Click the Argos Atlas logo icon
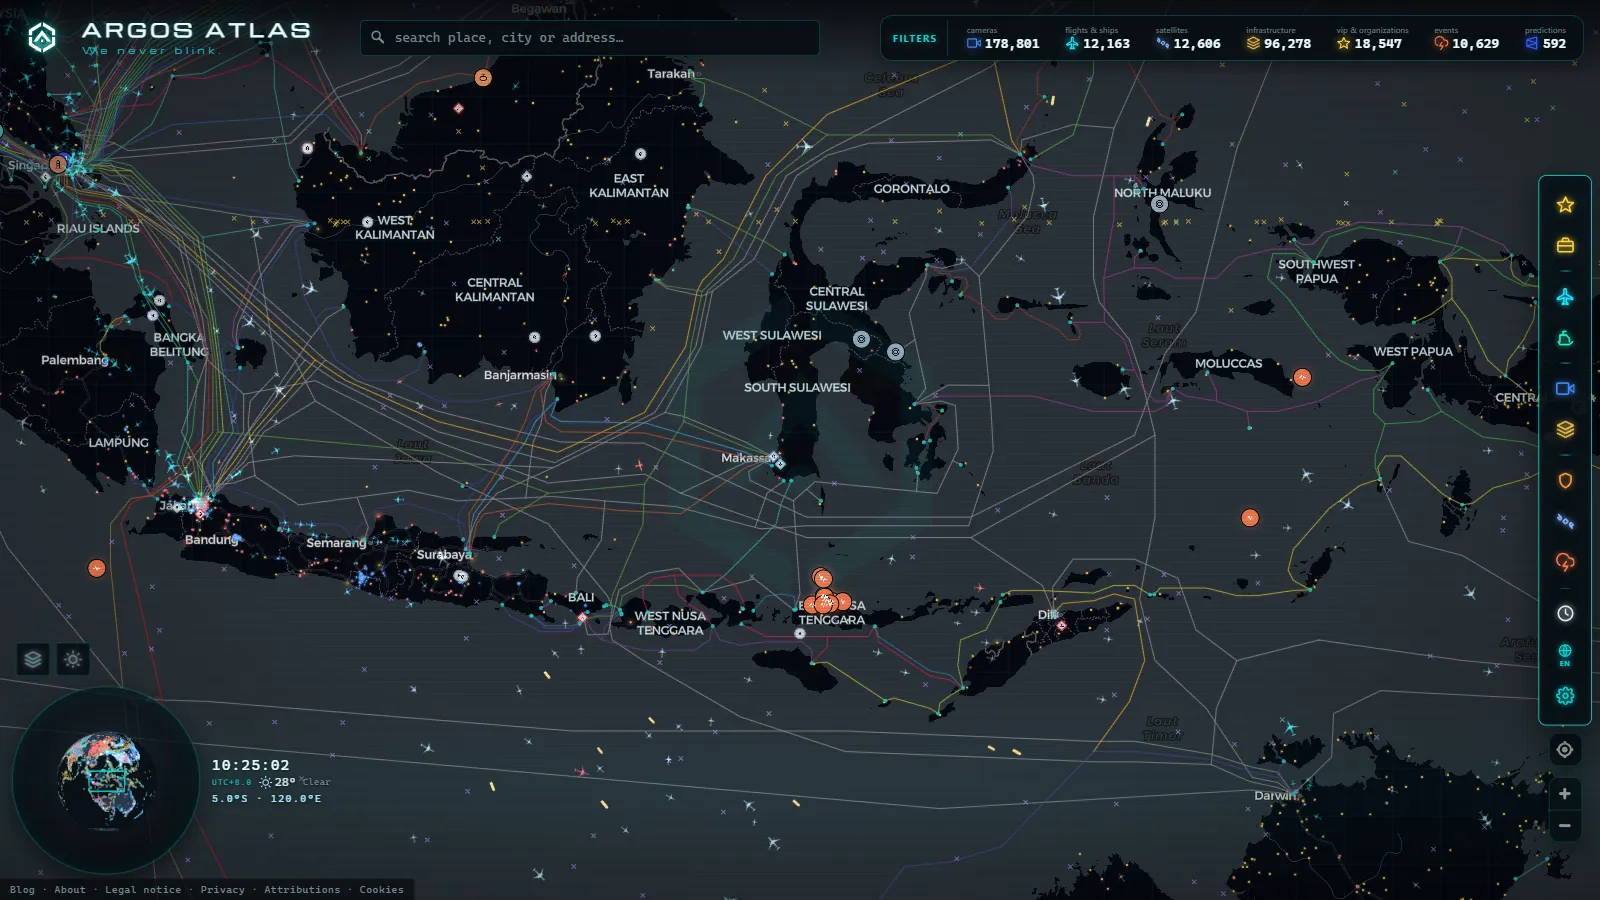 [42, 38]
